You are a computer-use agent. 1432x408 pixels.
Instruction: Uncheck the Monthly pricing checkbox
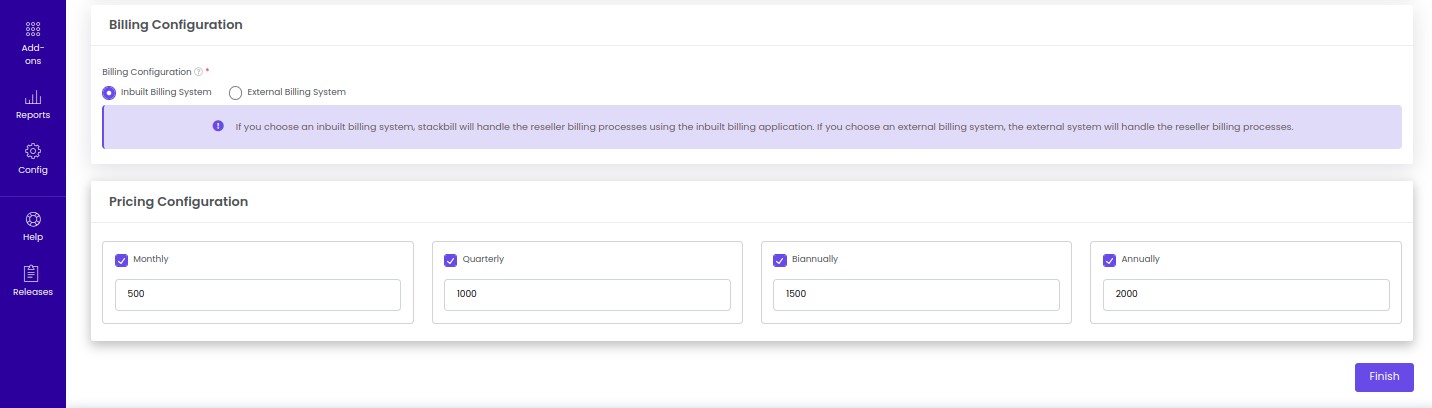[122, 260]
